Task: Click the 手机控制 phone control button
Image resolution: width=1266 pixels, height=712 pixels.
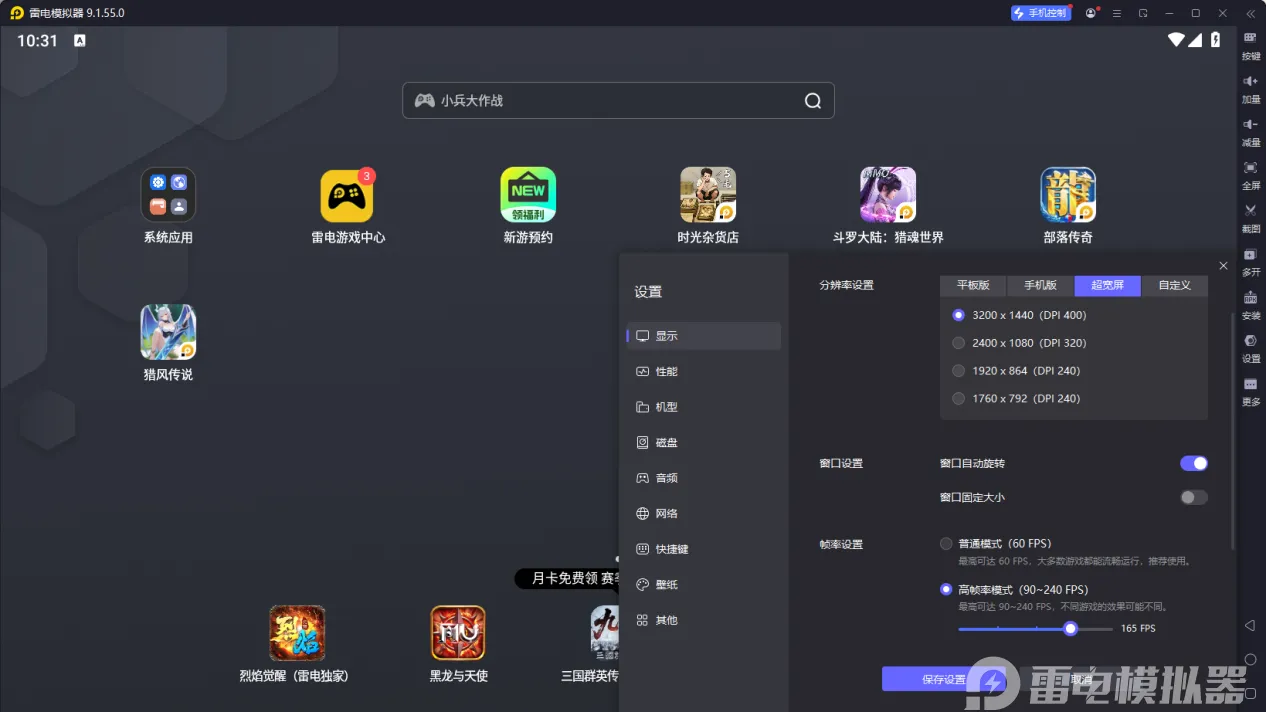Action: (x=1041, y=13)
